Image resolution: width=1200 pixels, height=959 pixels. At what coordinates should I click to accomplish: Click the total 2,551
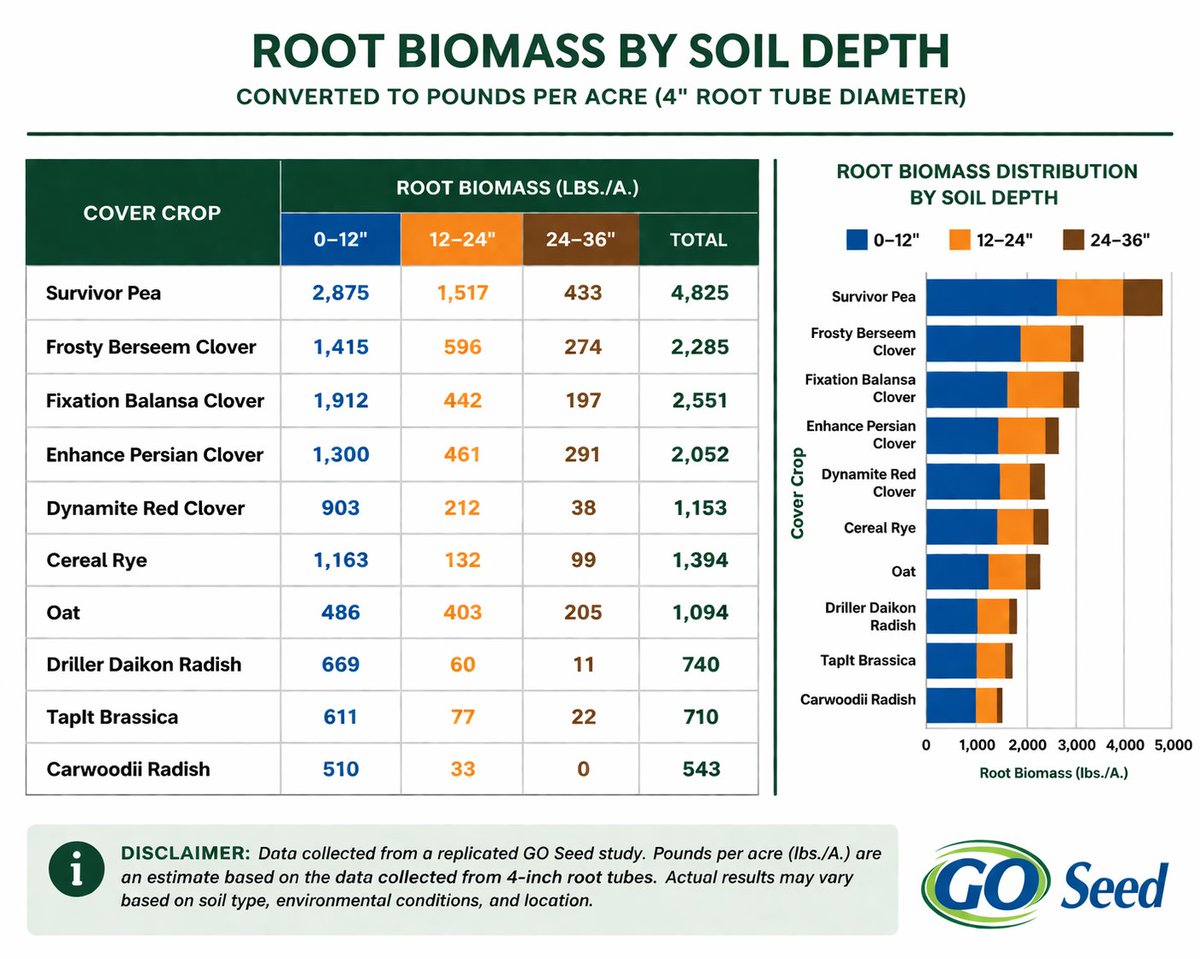pos(699,401)
